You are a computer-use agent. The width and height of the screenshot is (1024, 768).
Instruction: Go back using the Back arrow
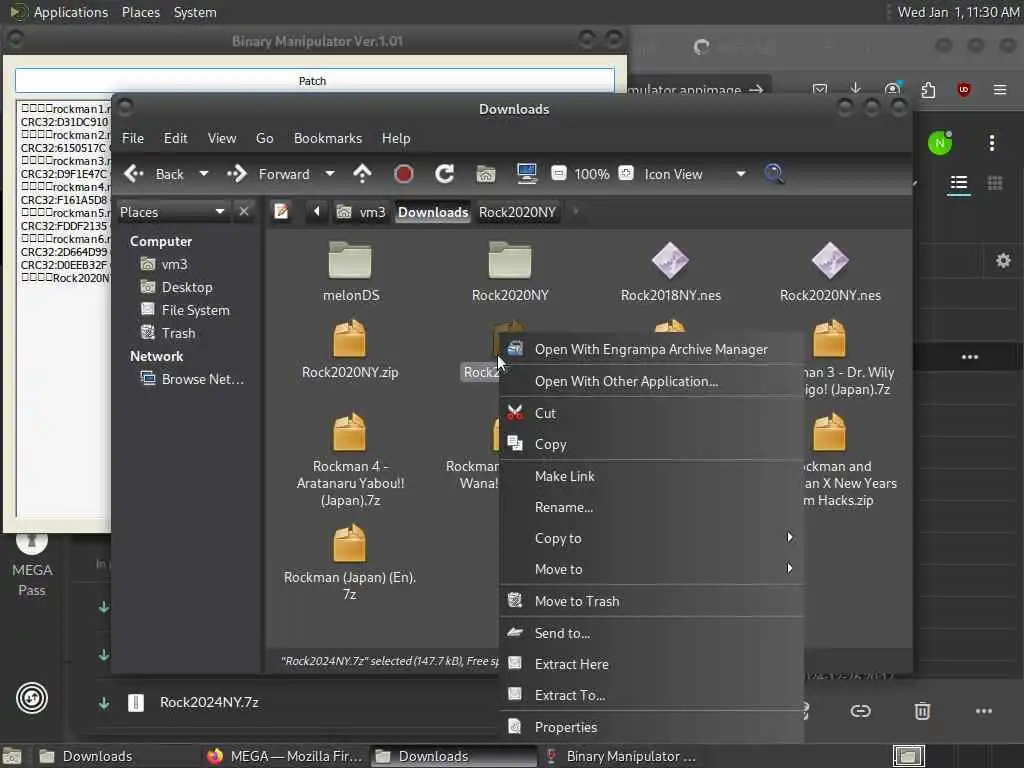click(154, 174)
